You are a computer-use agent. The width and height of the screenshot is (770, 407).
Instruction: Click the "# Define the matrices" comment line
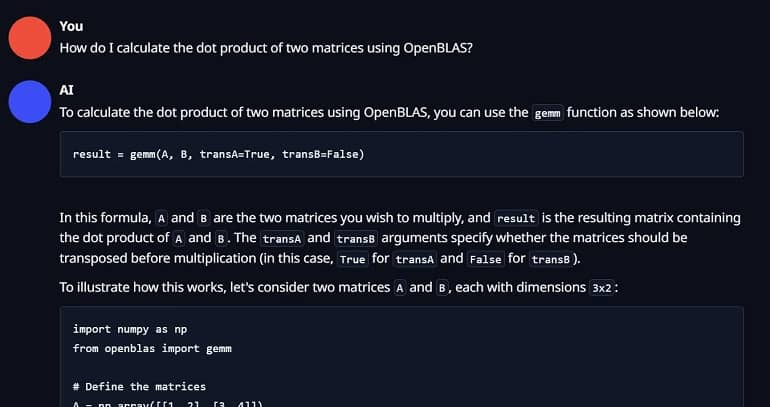(139, 386)
